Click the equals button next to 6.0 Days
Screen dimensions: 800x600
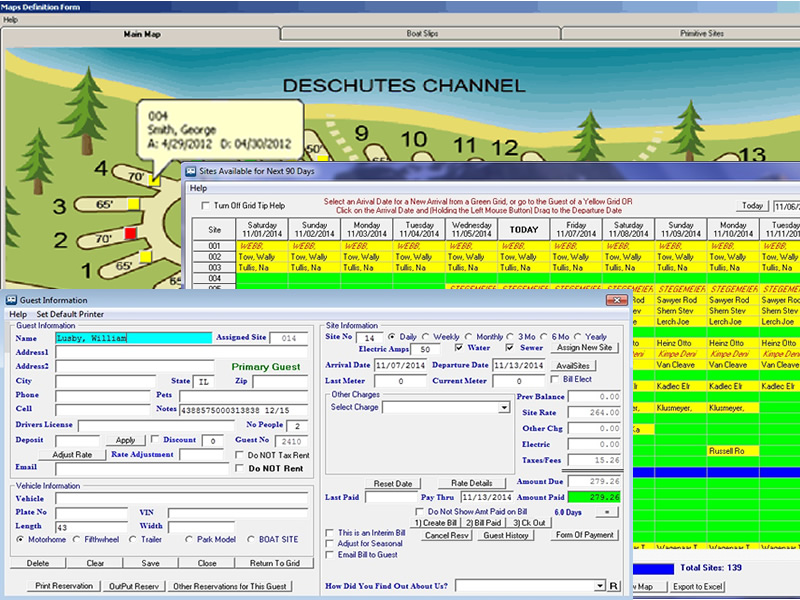[x=607, y=511]
